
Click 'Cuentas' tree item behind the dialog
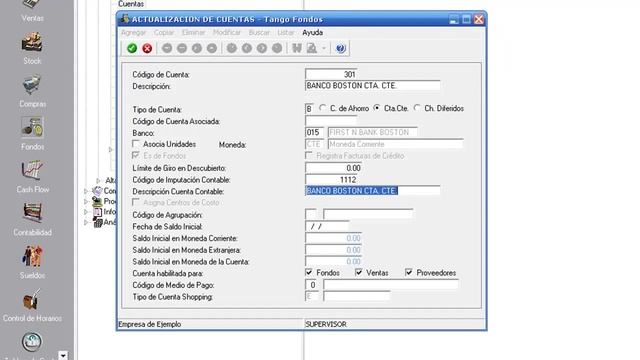coord(131,4)
